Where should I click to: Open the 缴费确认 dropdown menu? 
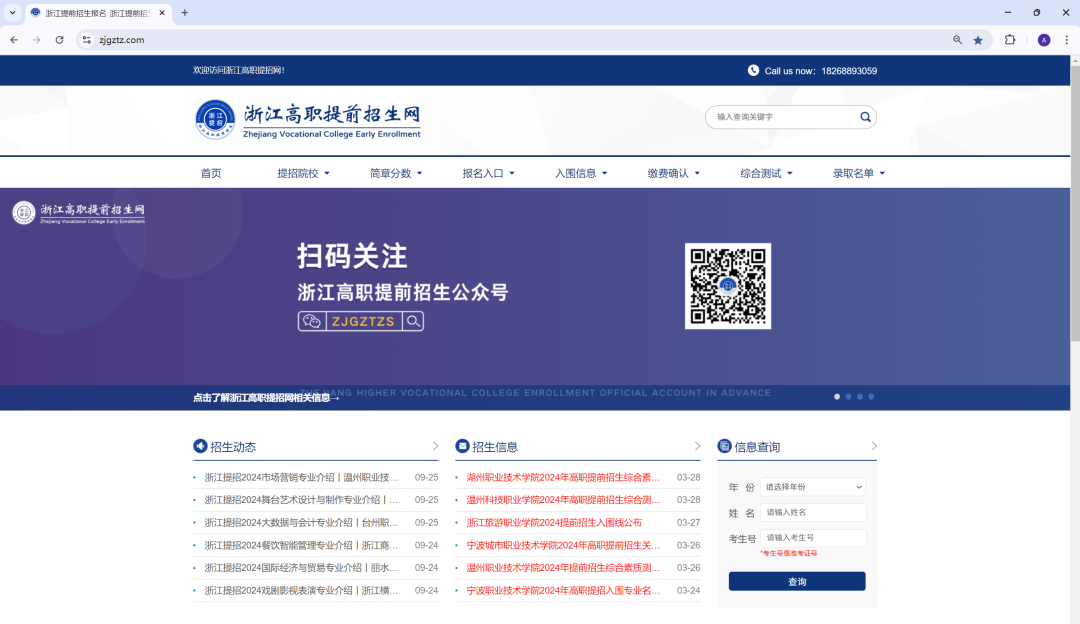(x=674, y=174)
